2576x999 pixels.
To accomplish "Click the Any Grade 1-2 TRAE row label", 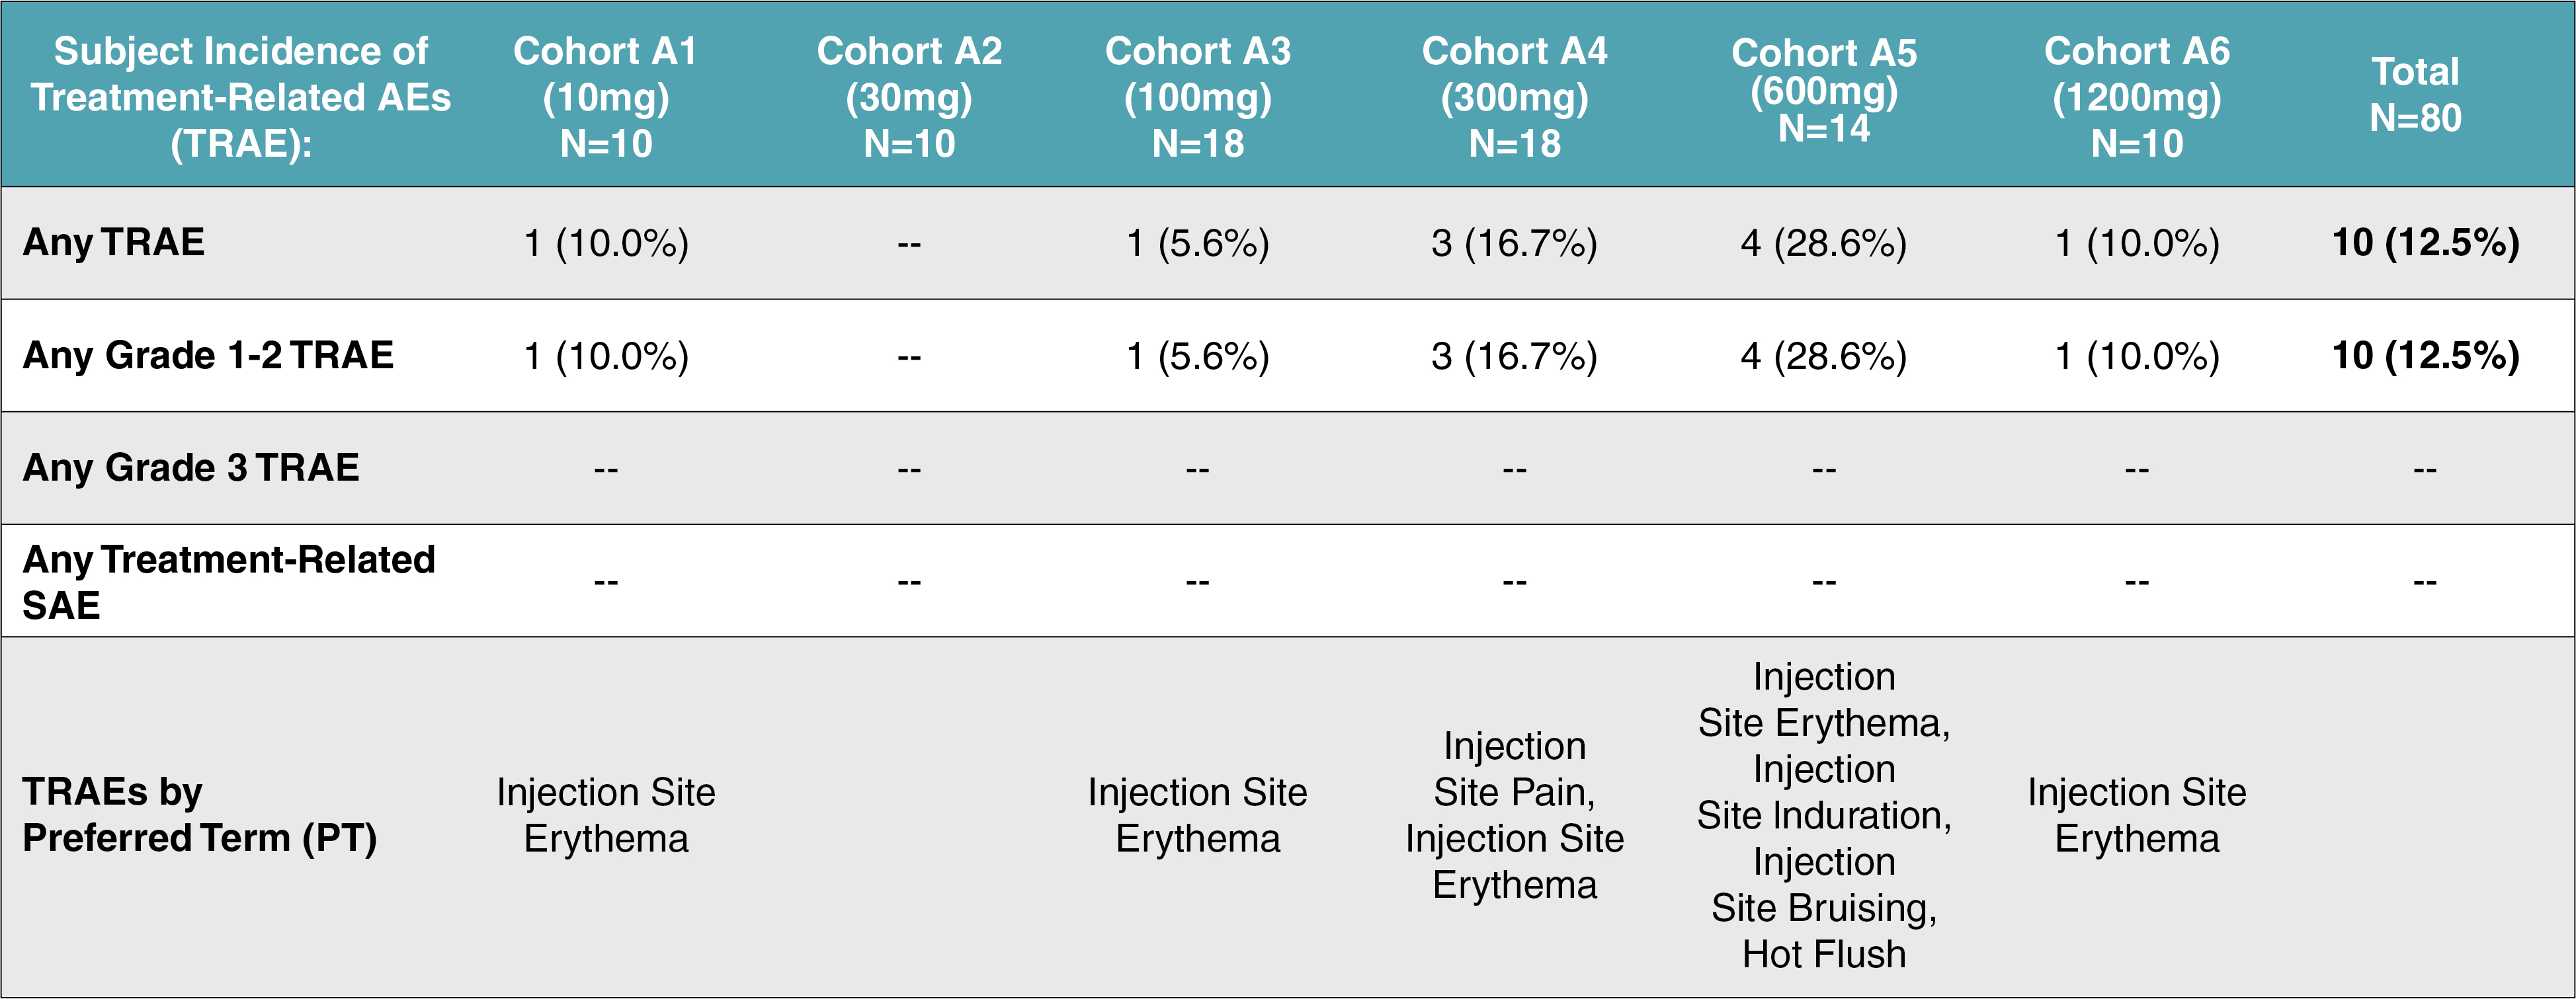I will (x=208, y=356).
